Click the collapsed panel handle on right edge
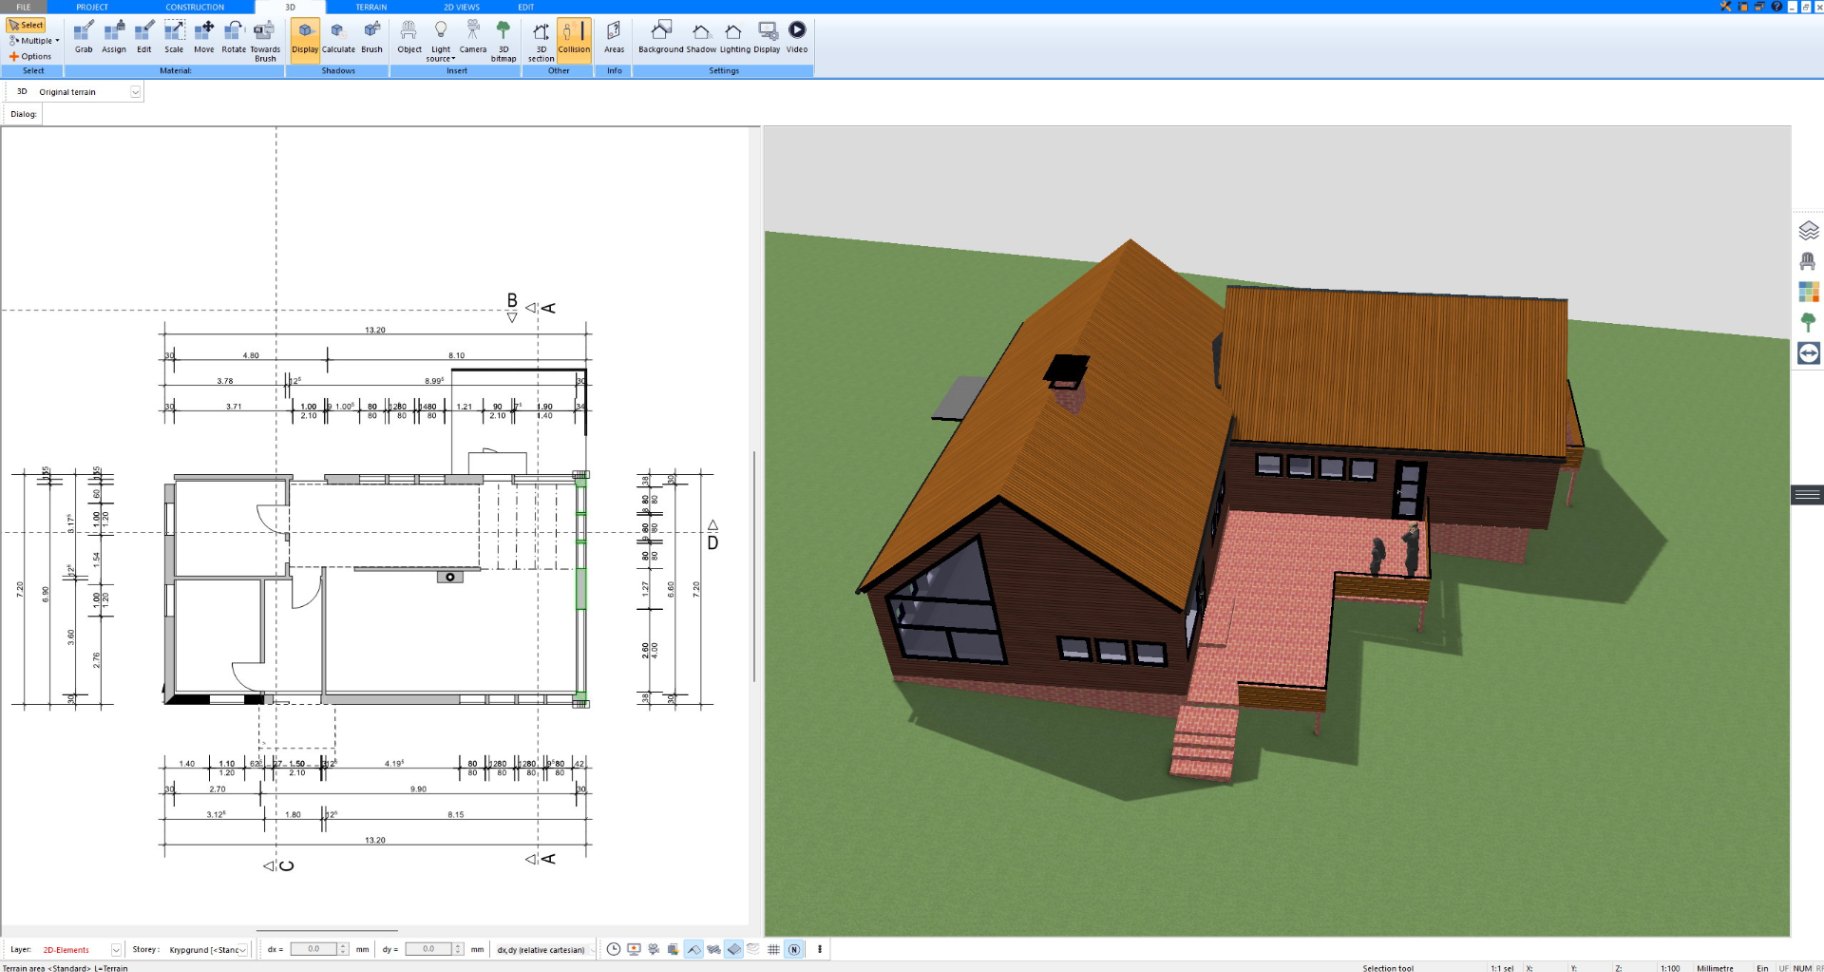This screenshot has height=972, width=1824. point(1807,494)
